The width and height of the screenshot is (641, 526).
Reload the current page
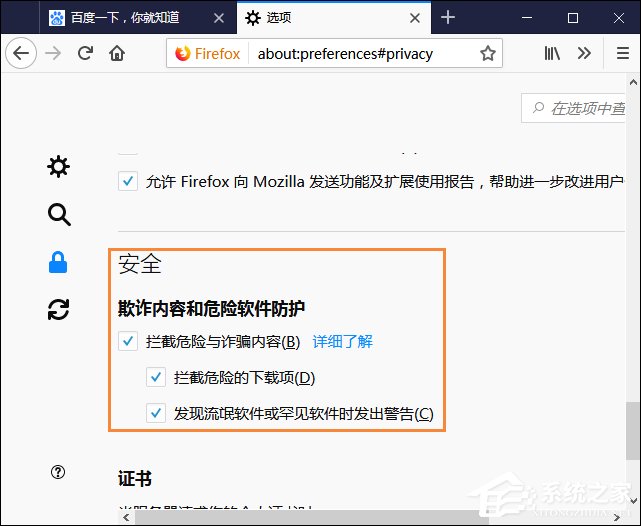click(x=85, y=53)
